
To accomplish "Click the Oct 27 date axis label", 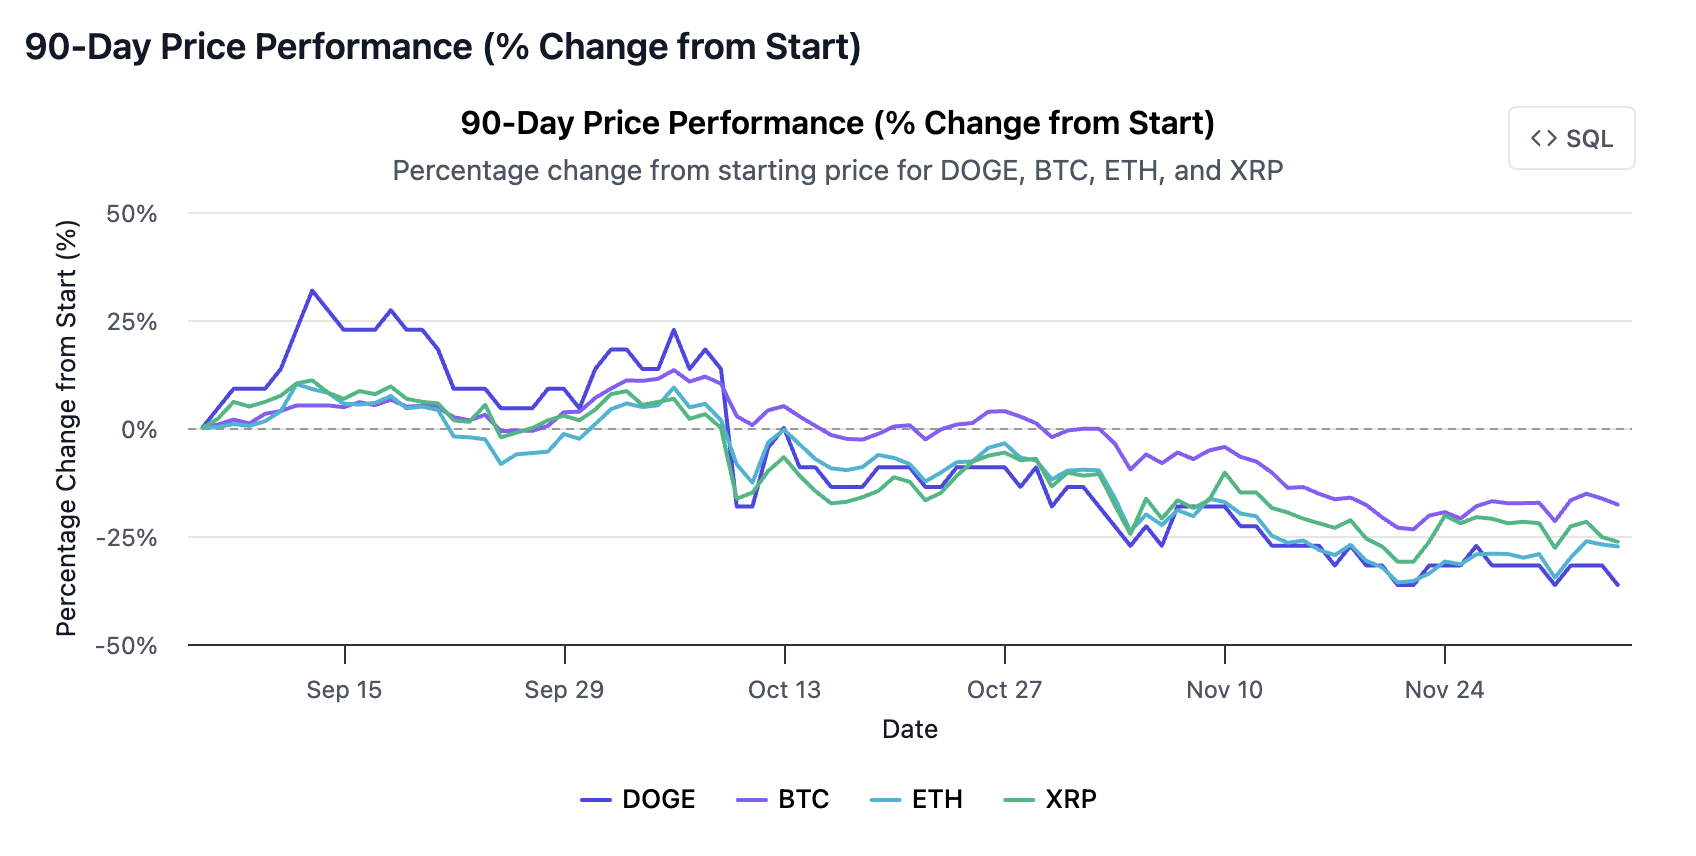I will [1003, 689].
